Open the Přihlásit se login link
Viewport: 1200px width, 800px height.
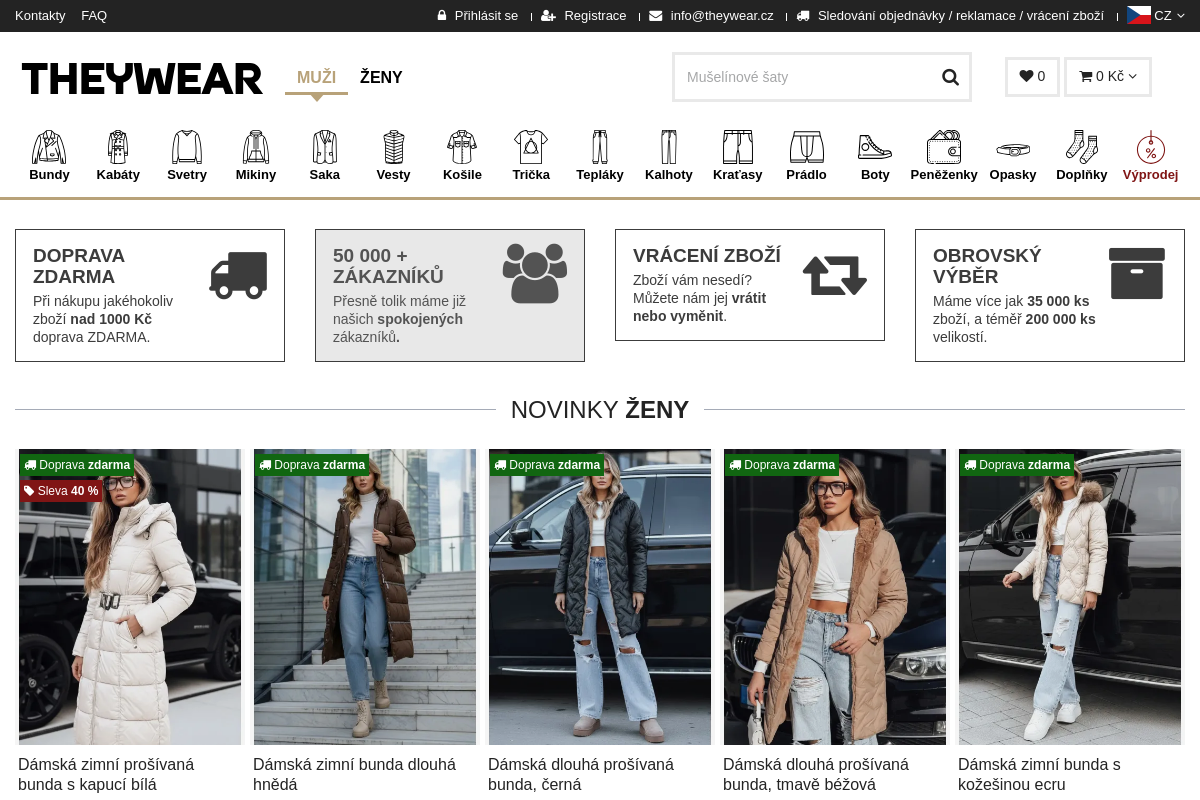(477, 15)
